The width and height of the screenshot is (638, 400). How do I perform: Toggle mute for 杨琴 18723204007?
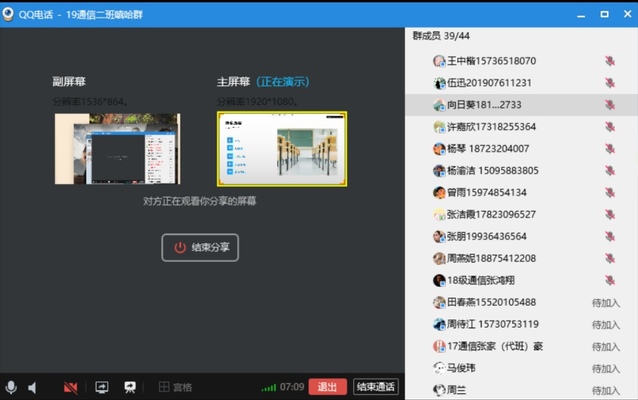point(609,149)
